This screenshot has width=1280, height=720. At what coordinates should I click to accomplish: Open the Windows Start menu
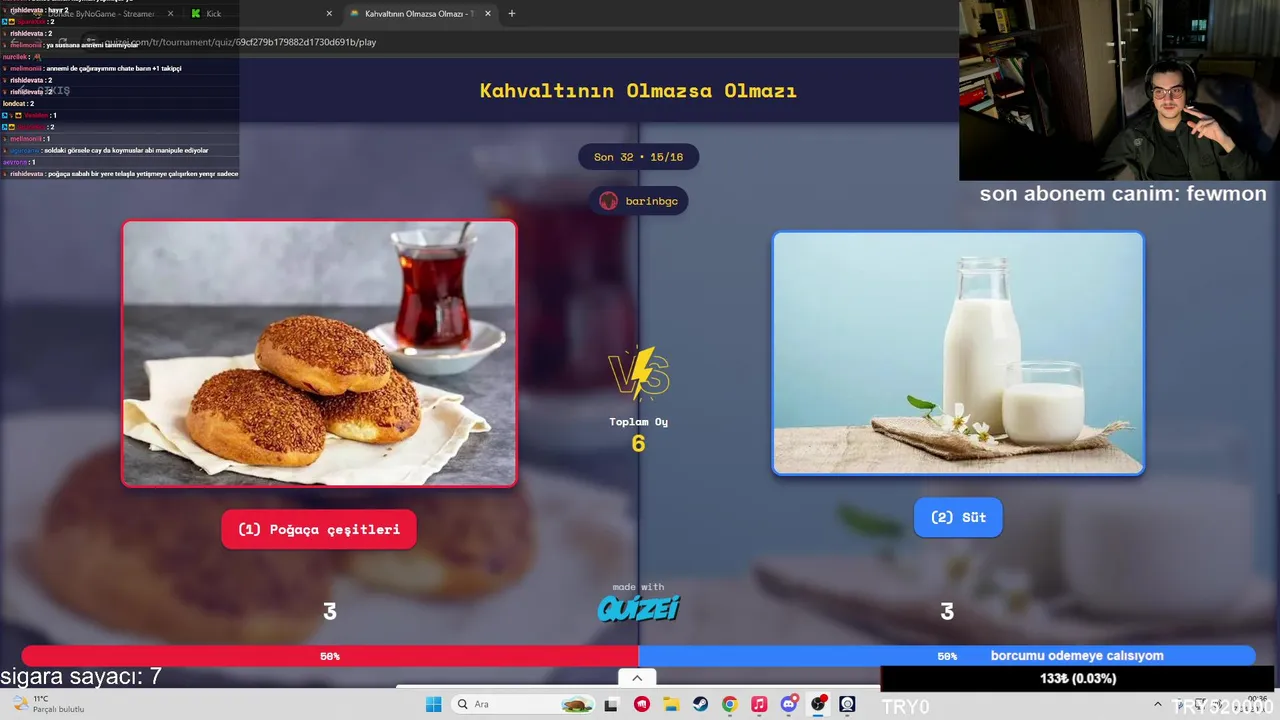[x=433, y=704]
